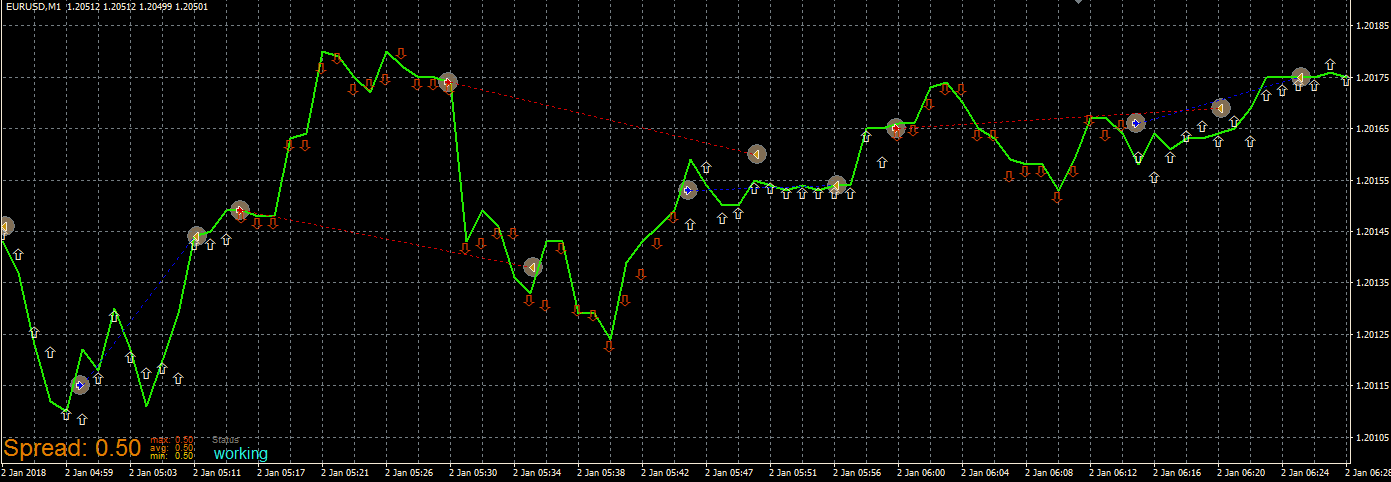Select the orange close marker at 1.20175 near 06:24
The height and width of the screenshot is (482, 1391).
(x=1301, y=77)
